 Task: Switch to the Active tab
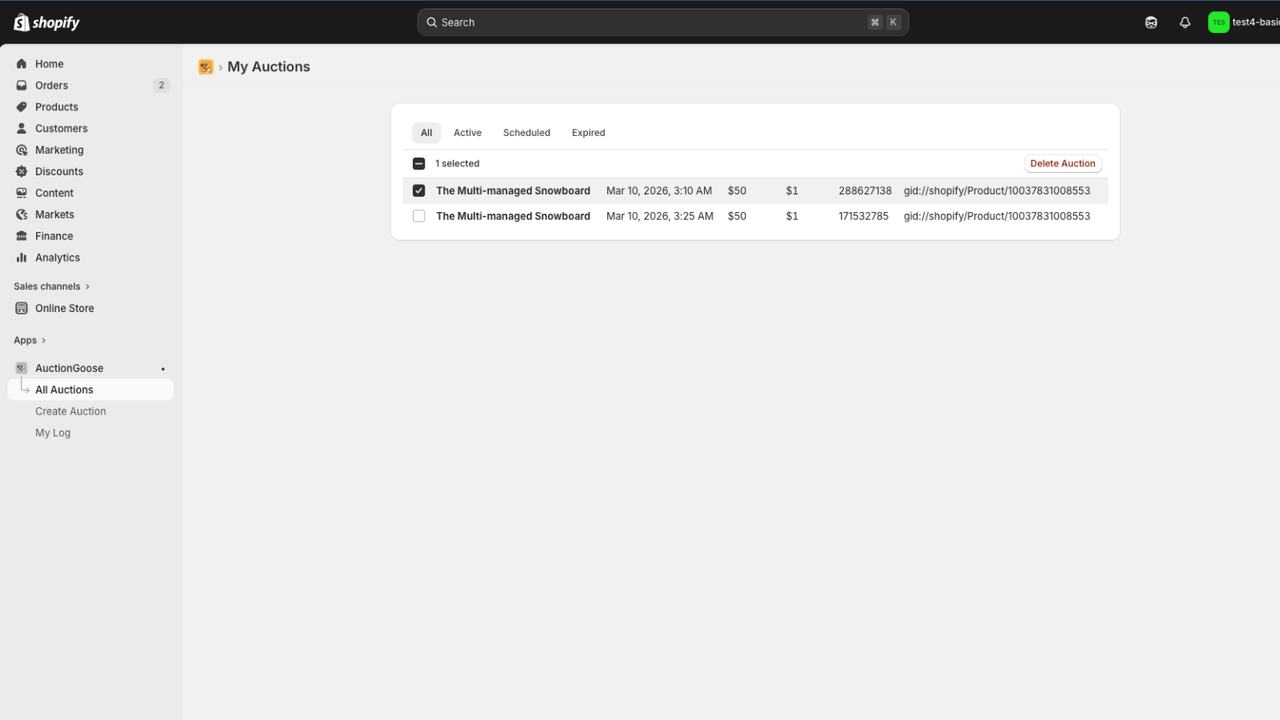pyautogui.click(x=467, y=132)
